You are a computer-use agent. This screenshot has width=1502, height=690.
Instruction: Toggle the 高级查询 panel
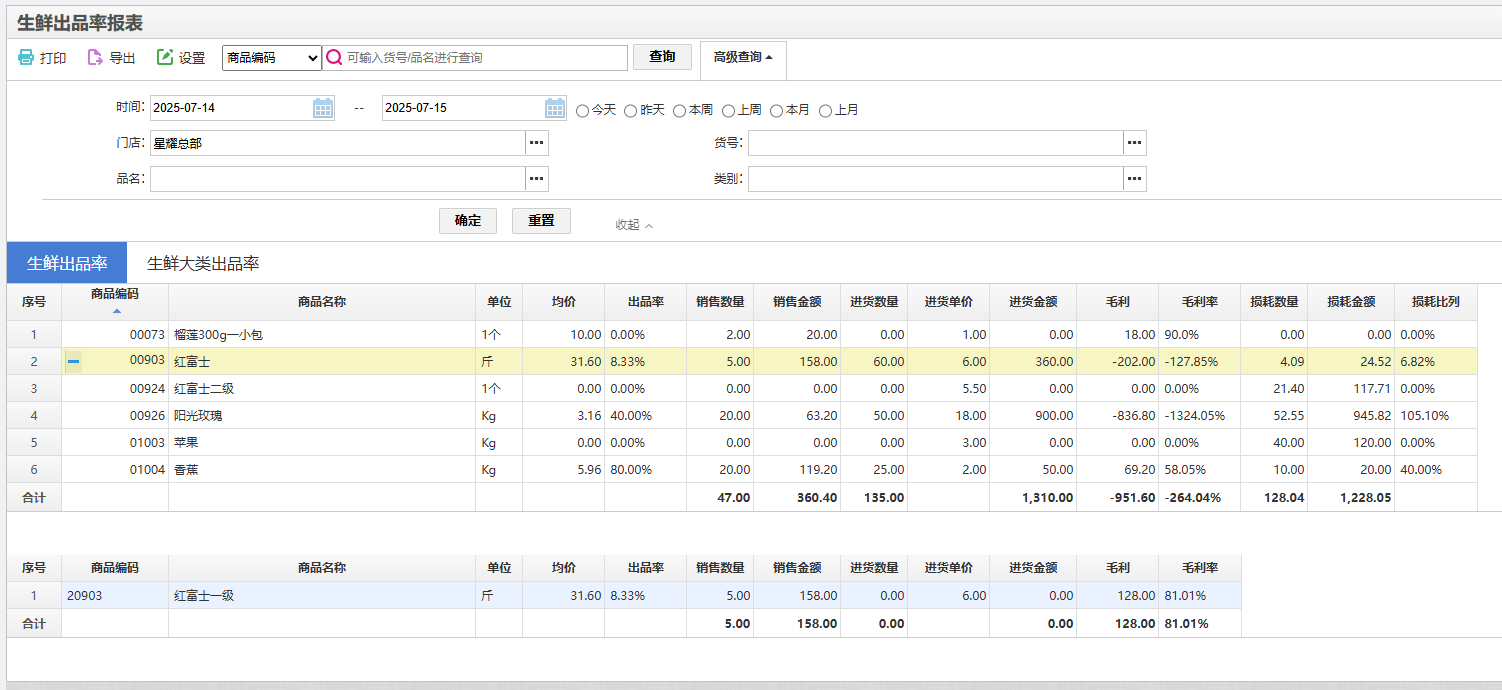(743, 58)
